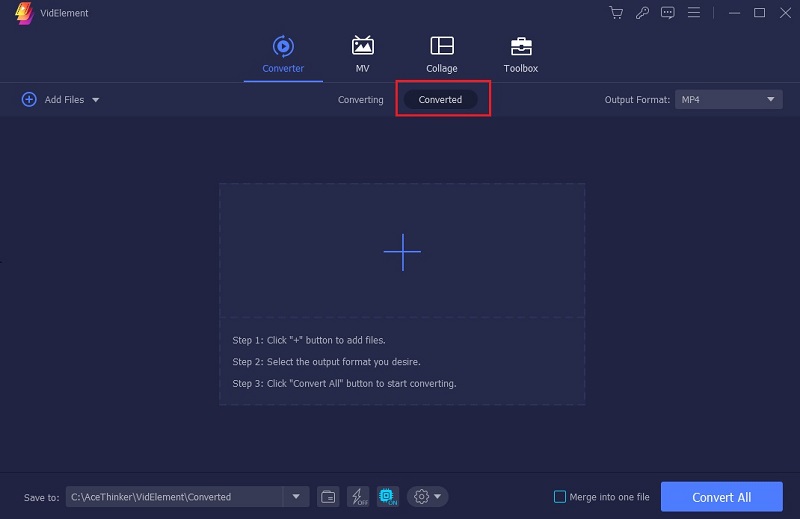Click the Convert All button
800x519 pixels.
[721, 497]
